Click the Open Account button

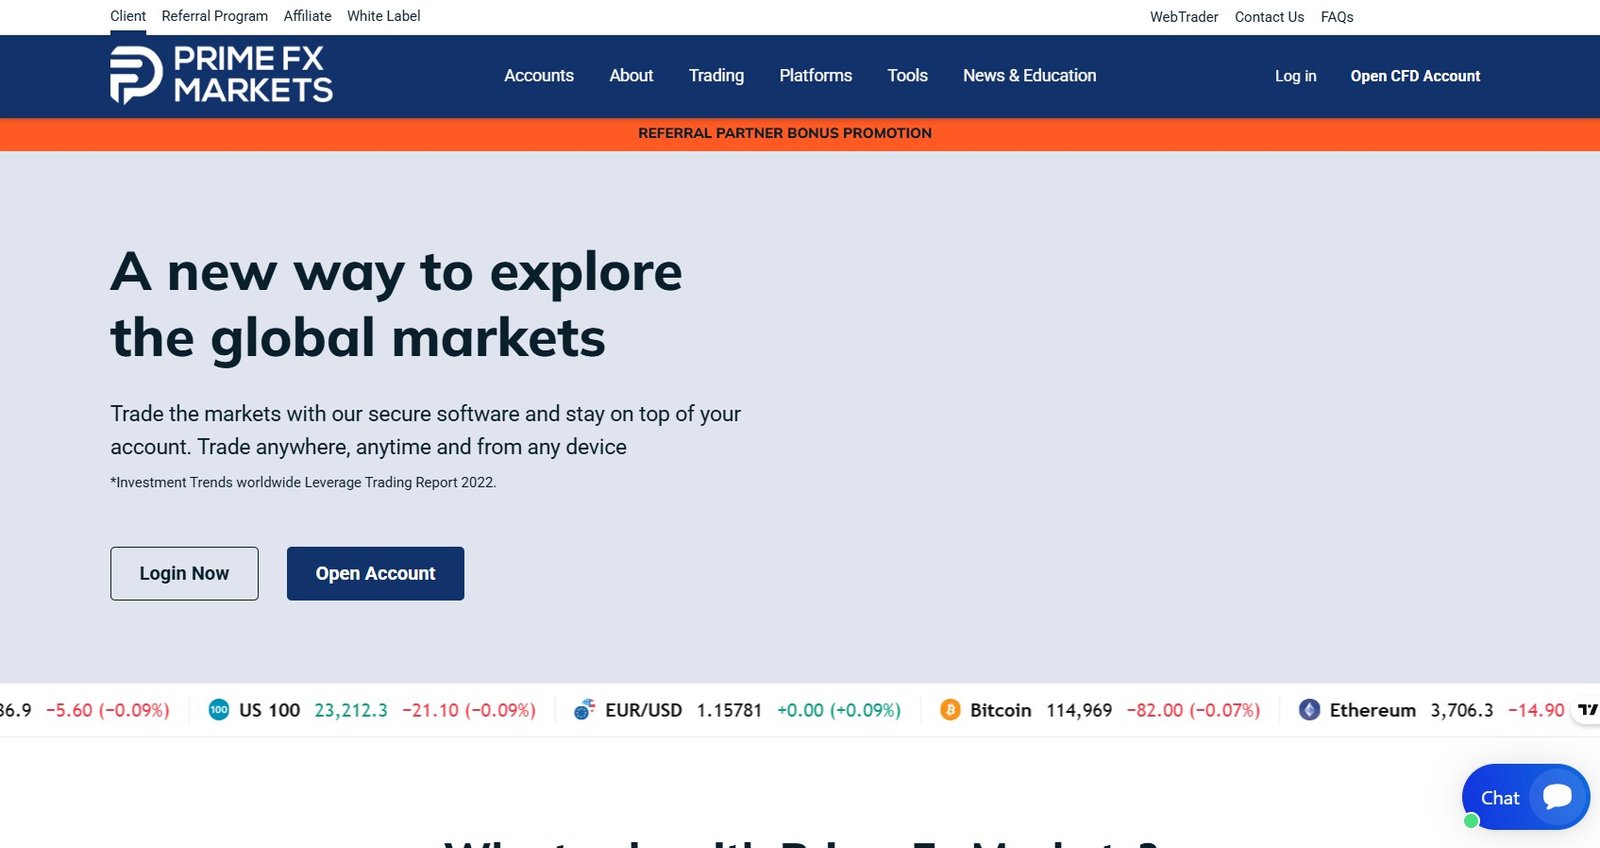pos(375,573)
